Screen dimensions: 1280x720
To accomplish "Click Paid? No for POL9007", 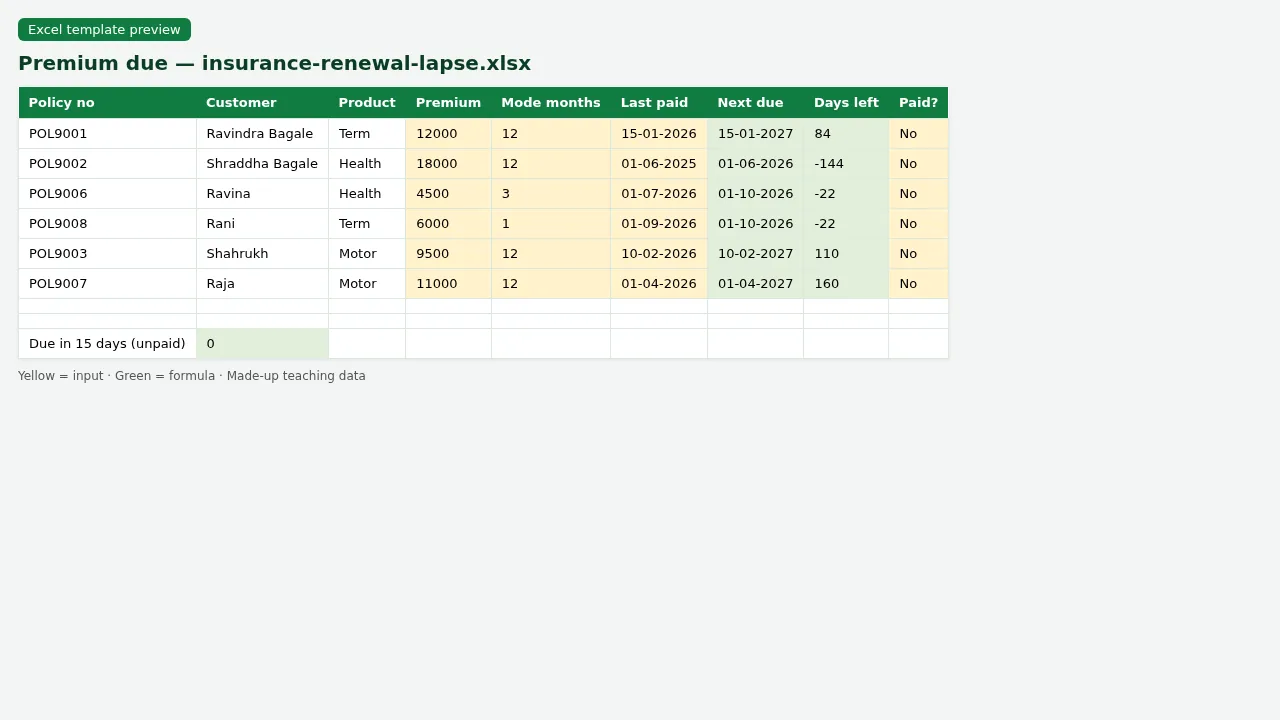I will click(918, 284).
